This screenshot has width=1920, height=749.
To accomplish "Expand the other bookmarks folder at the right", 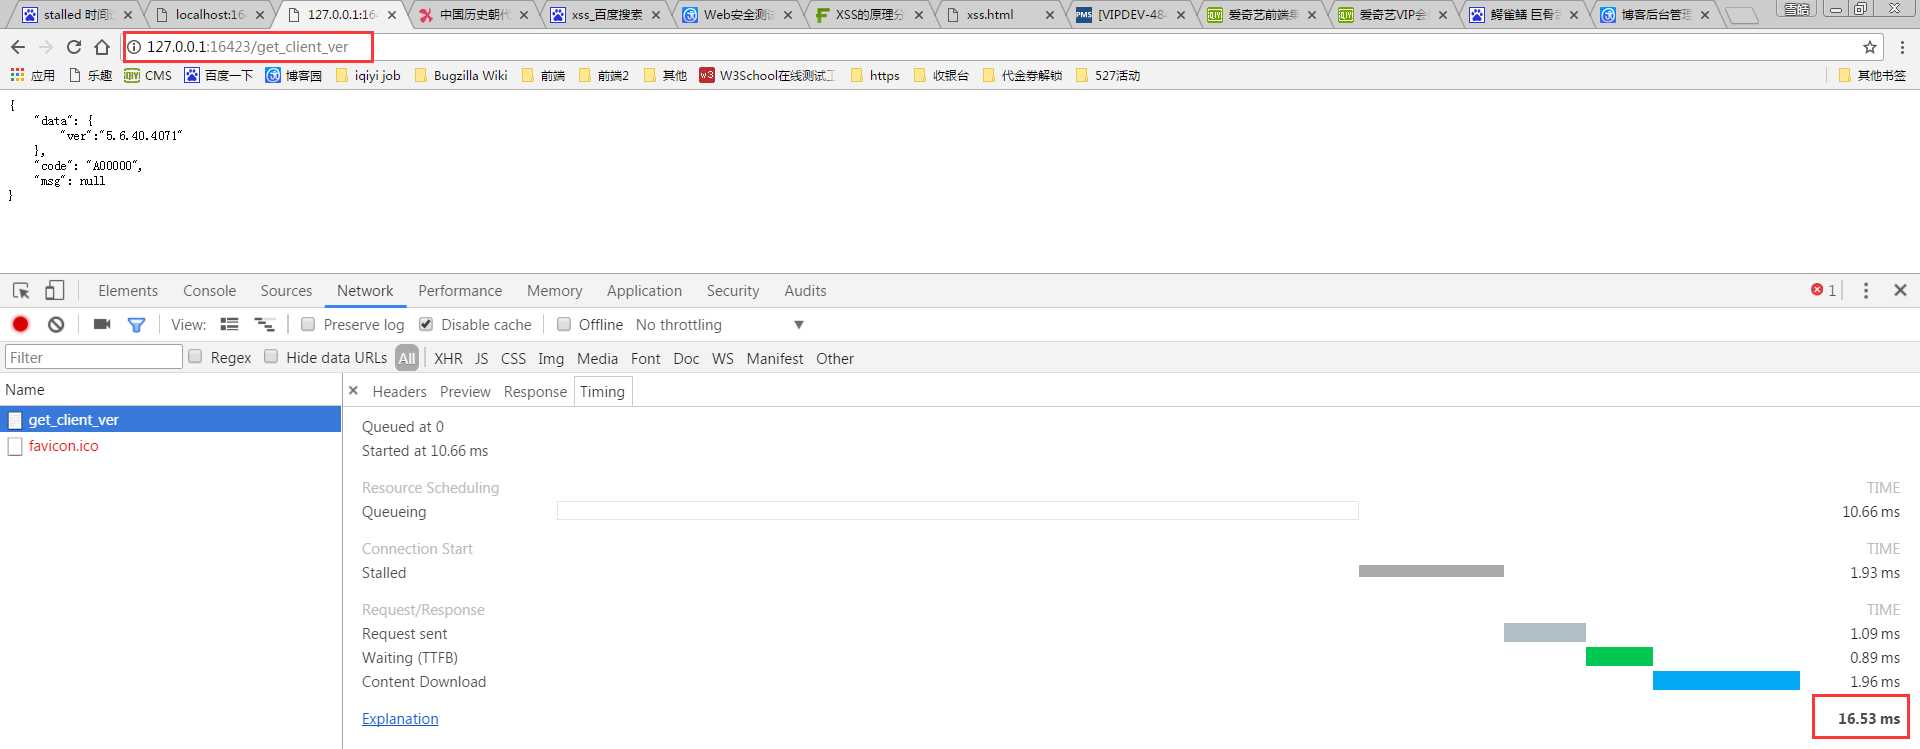I will (x=1872, y=75).
